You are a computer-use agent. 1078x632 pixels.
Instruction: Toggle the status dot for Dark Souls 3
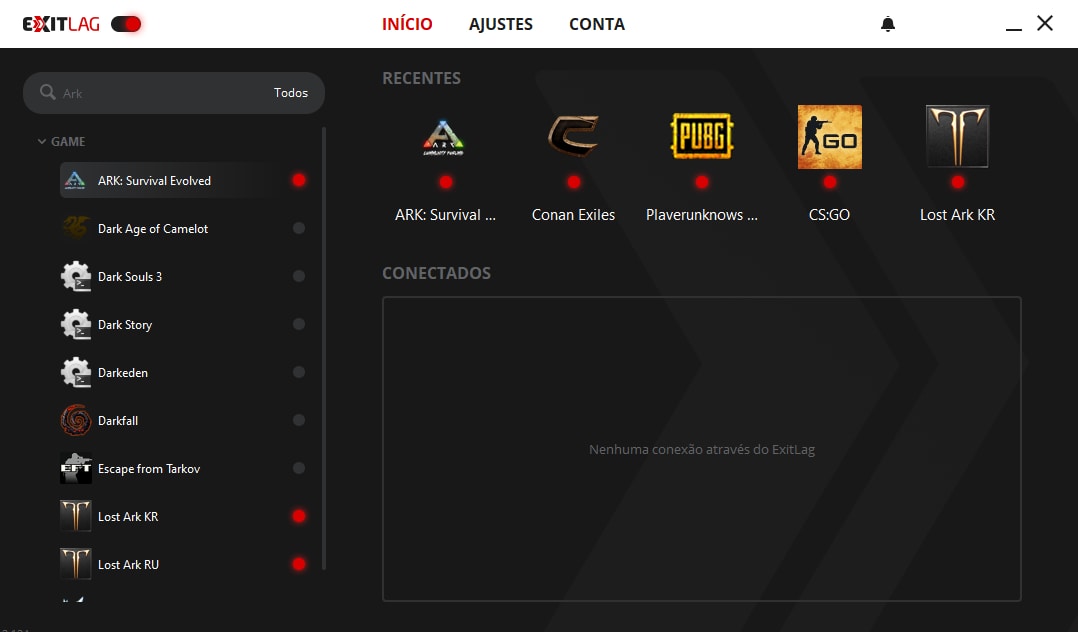click(x=298, y=277)
